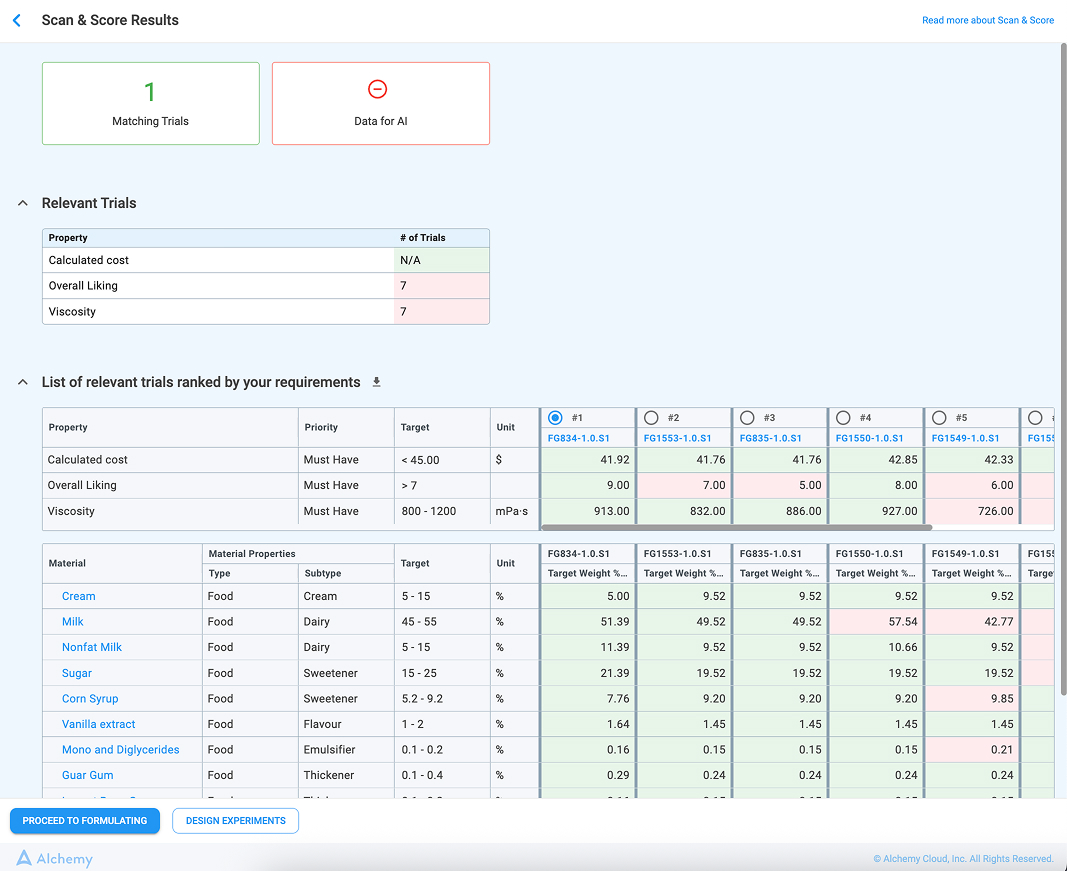This screenshot has width=1067, height=871.
Task: Click the Data for AI card
Action: coord(380,103)
